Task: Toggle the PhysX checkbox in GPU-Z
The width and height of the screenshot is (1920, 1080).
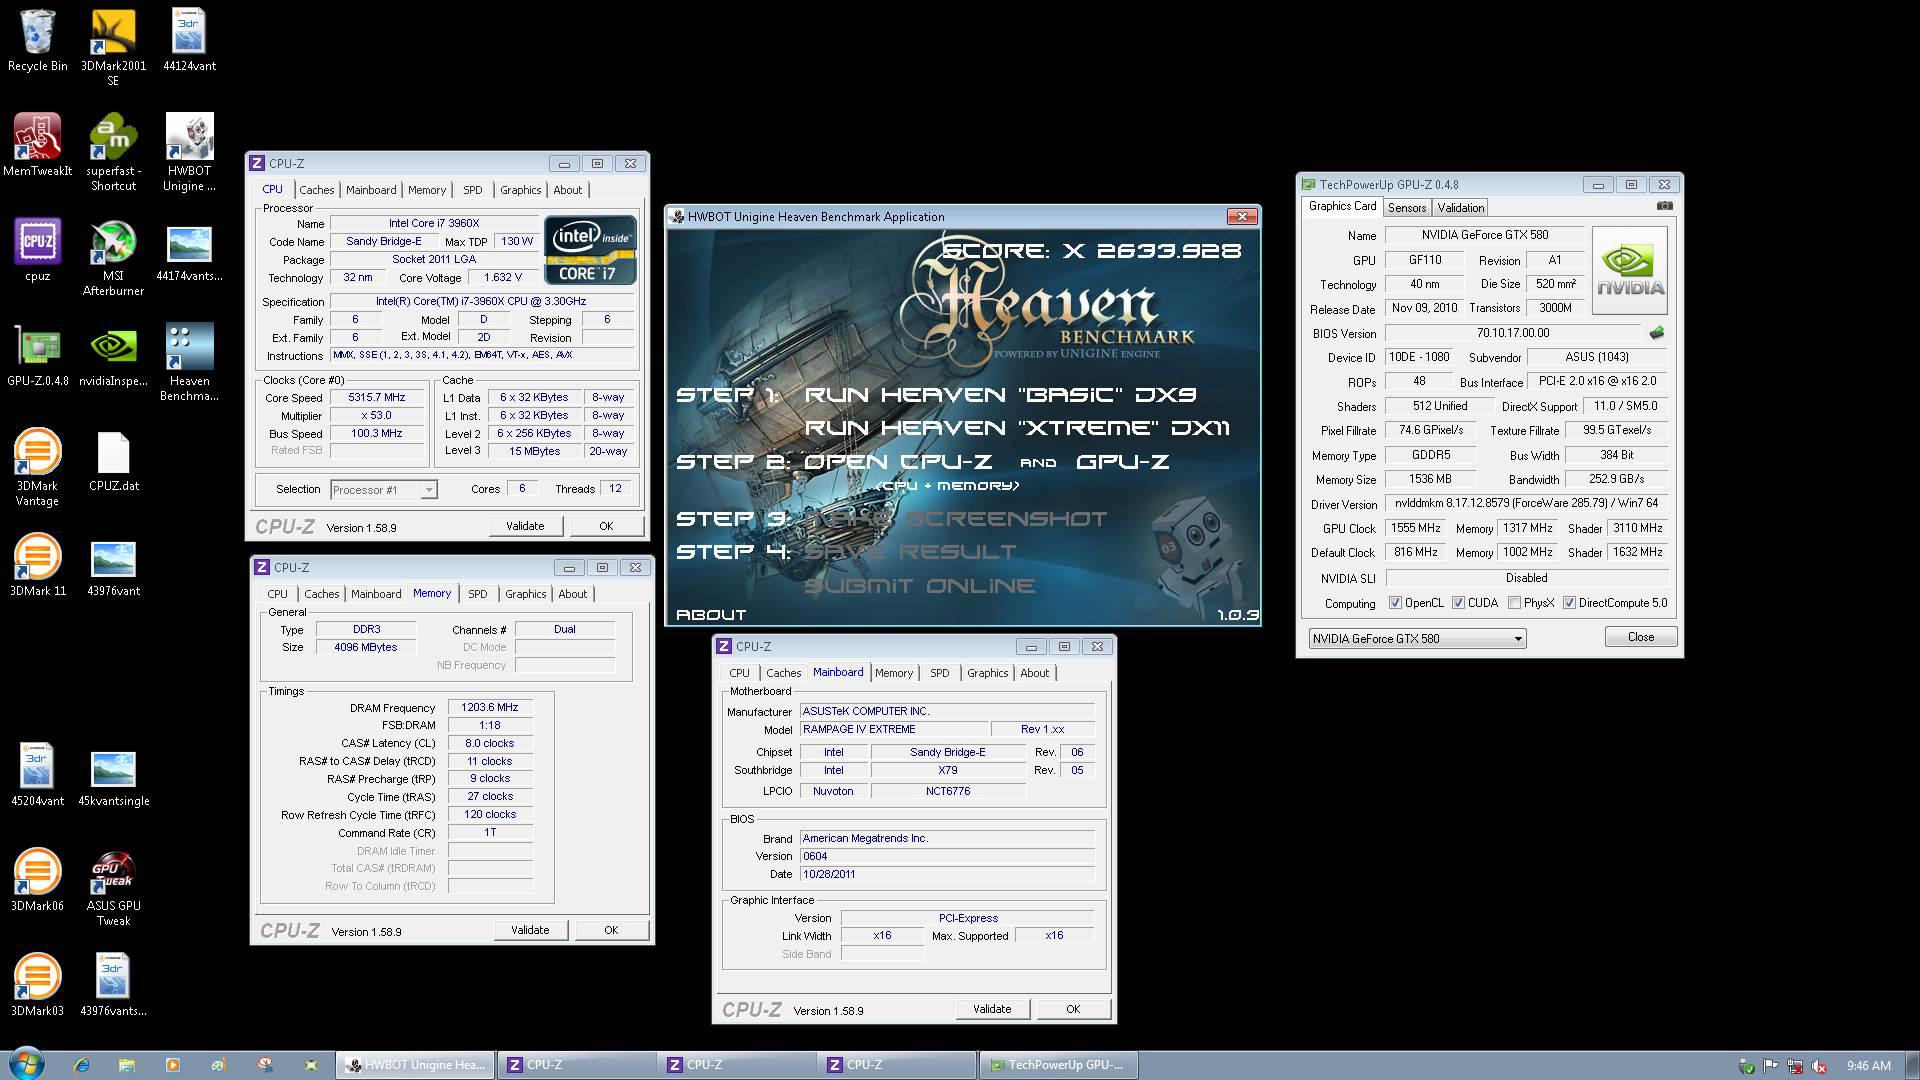Action: coord(1514,603)
